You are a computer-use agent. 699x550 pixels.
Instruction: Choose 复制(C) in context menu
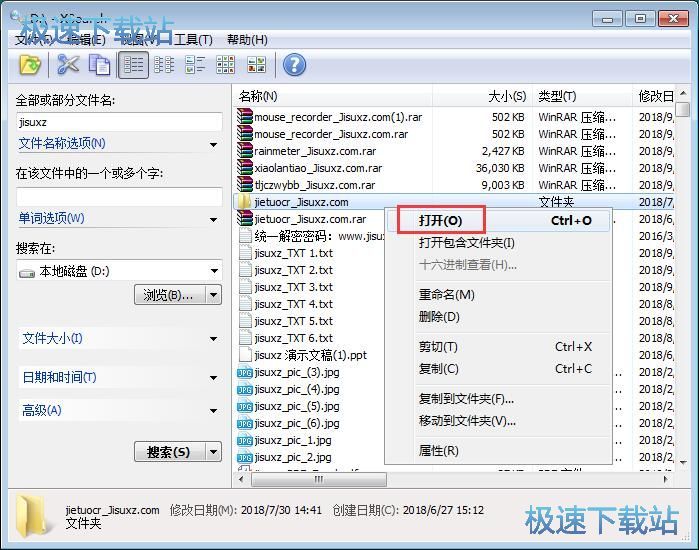click(498, 369)
